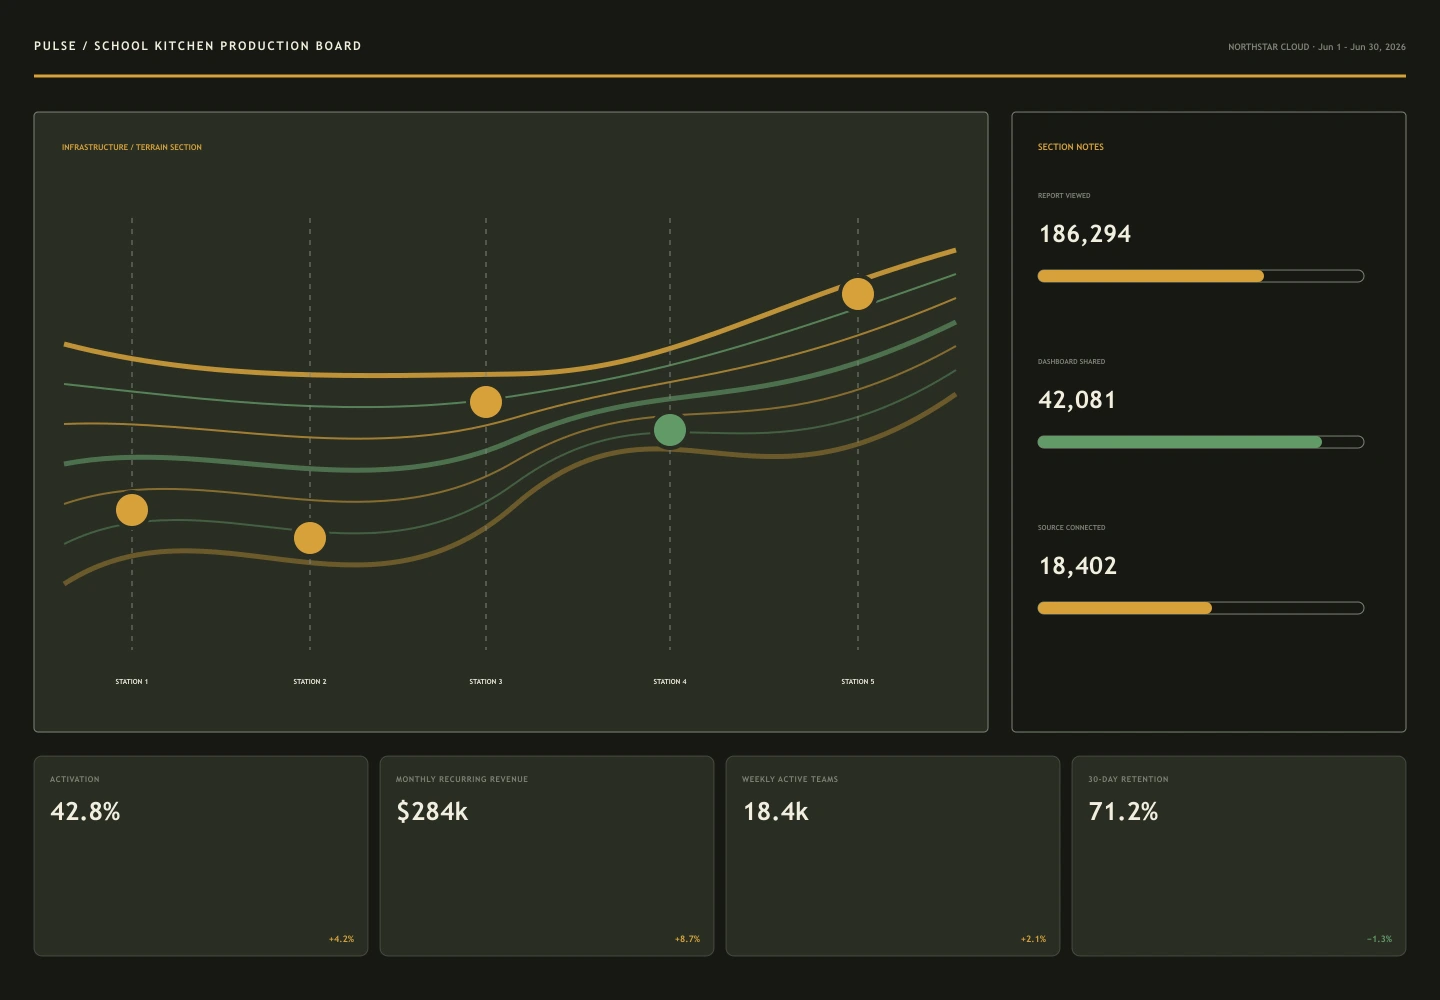The image size is (1440, 1000).
Task: Click the "ACTIVATION" card label
Action: point(75,779)
